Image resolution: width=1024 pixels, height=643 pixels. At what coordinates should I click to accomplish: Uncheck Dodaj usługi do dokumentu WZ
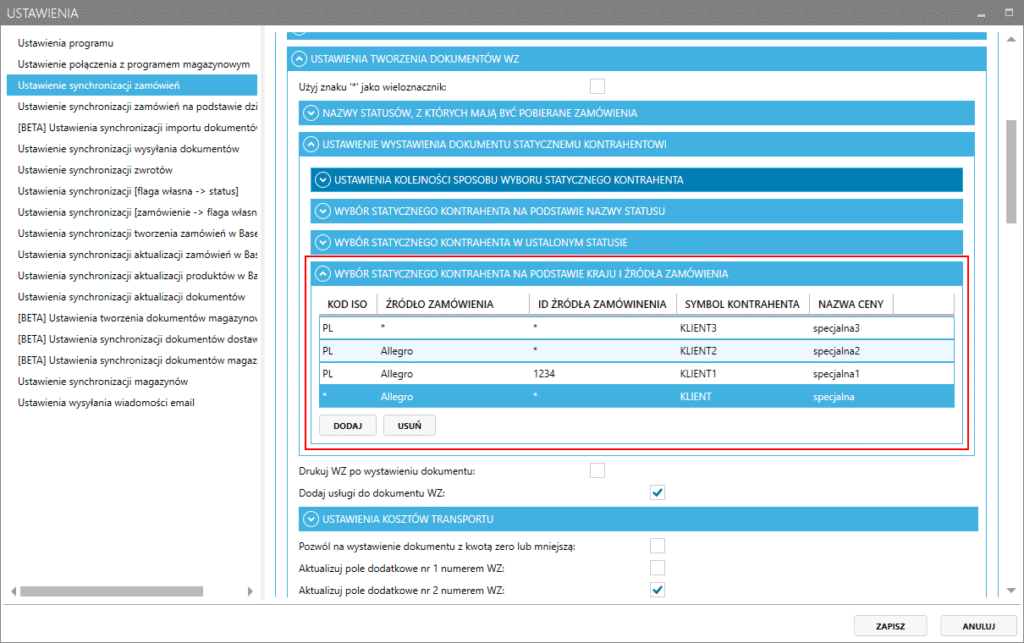tap(657, 492)
